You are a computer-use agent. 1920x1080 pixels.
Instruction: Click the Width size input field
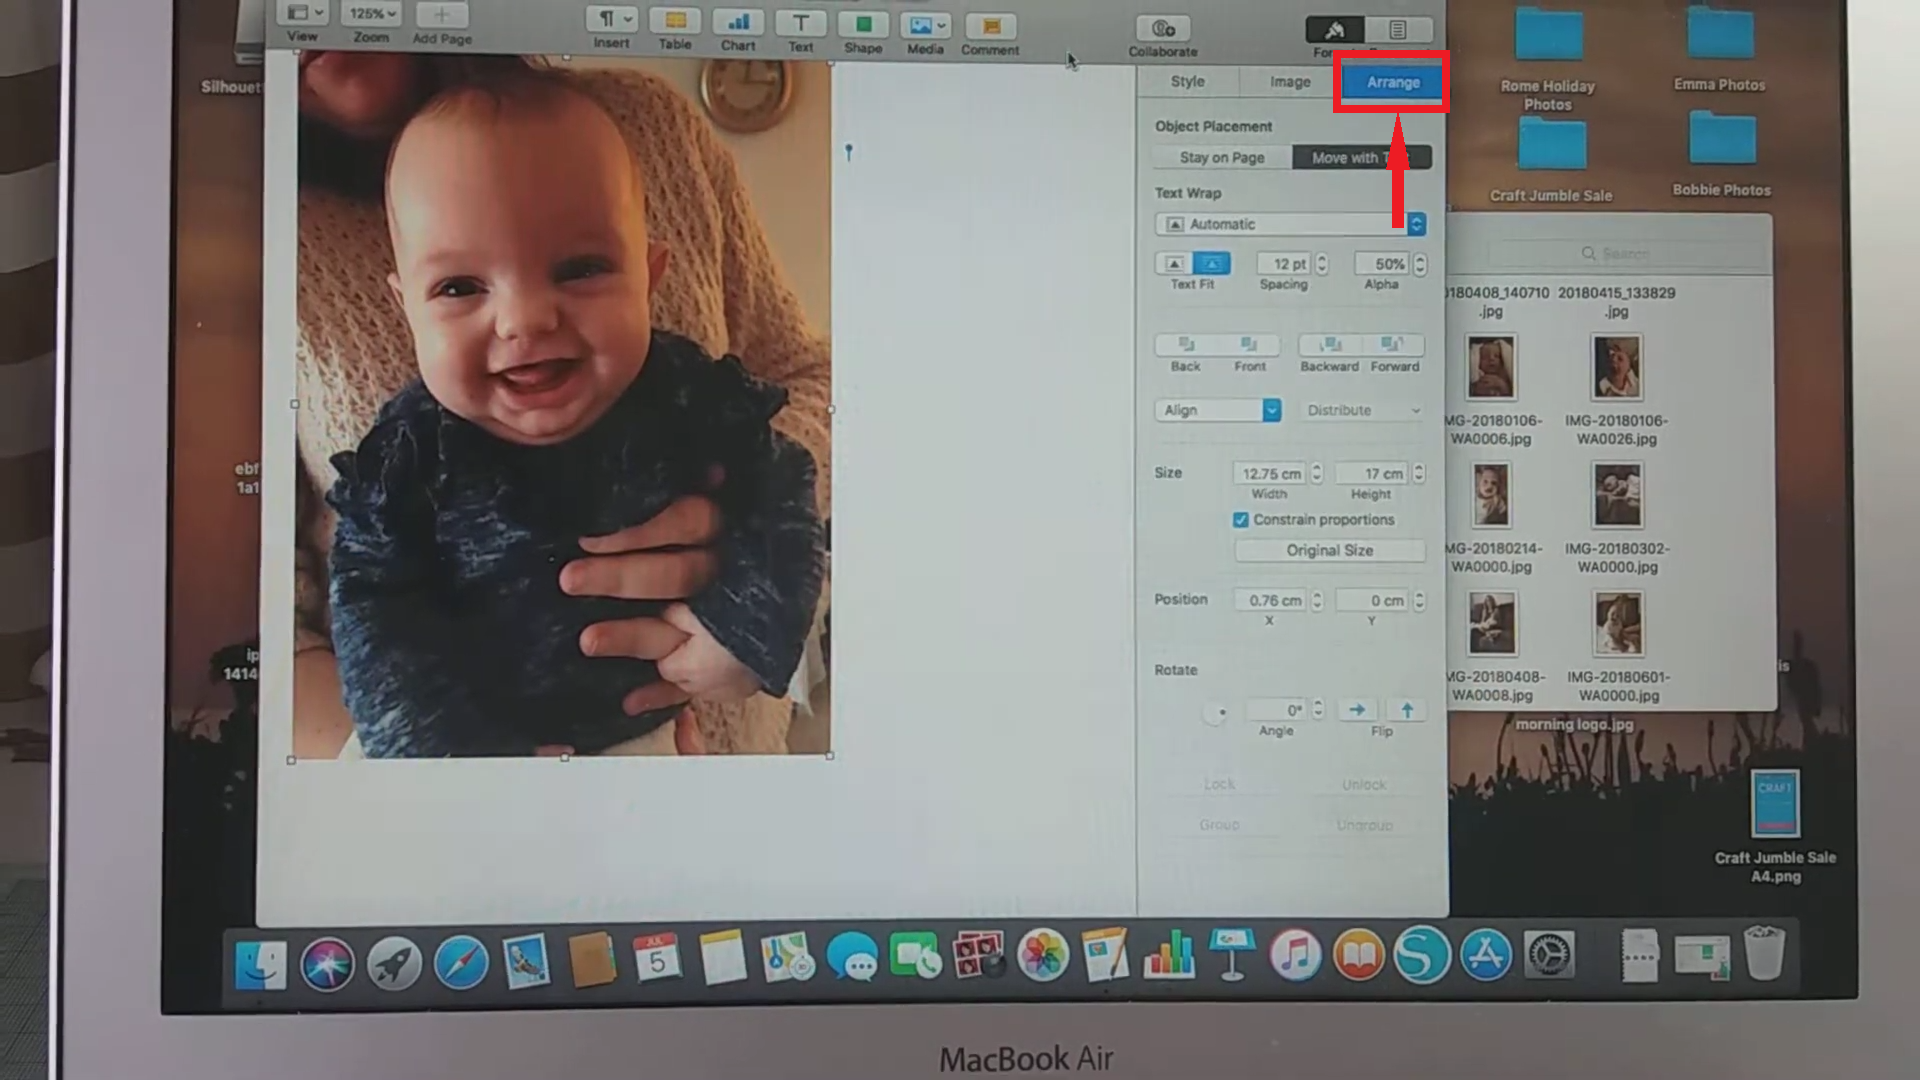1270,474
